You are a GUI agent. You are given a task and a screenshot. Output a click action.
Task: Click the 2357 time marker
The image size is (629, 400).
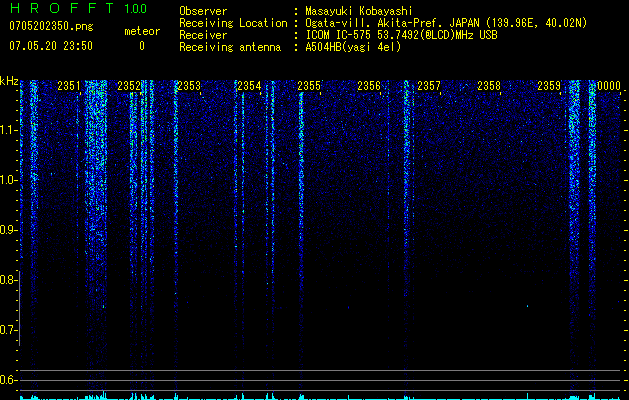(429, 86)
